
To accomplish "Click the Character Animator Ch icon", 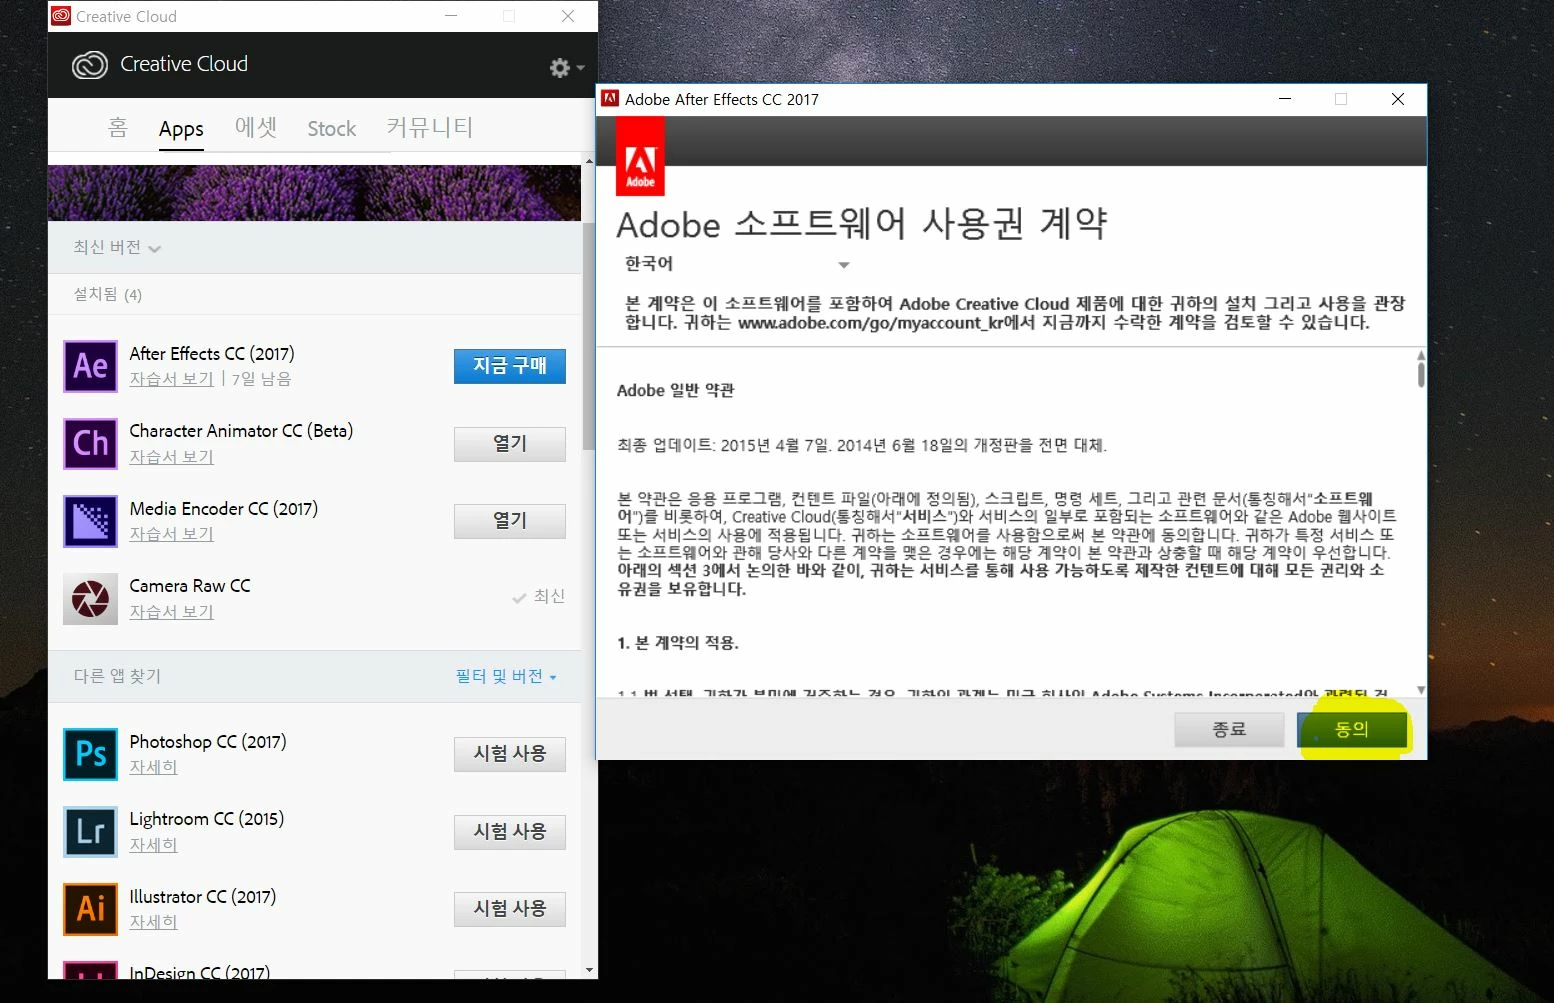I will tap(90, 443).
